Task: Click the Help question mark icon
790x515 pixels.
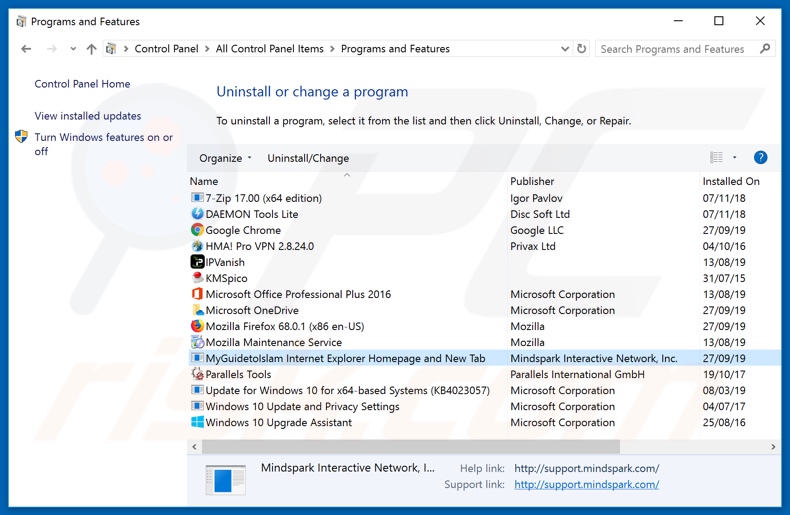Action: coord(760,158)
